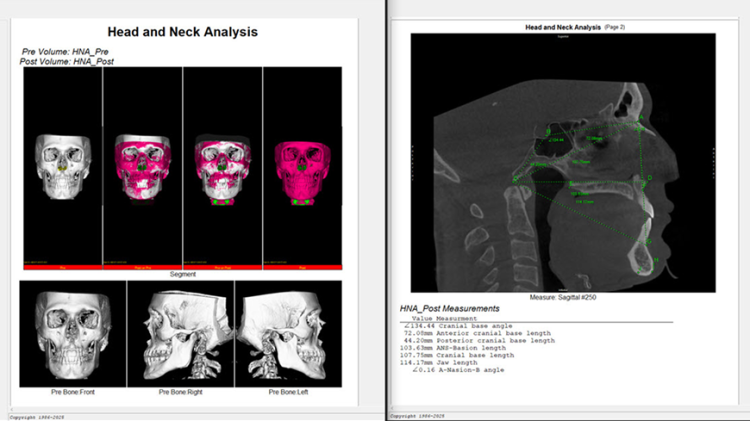
Task: Click the Pre Bone Front skull image
Action: (73, 333)
